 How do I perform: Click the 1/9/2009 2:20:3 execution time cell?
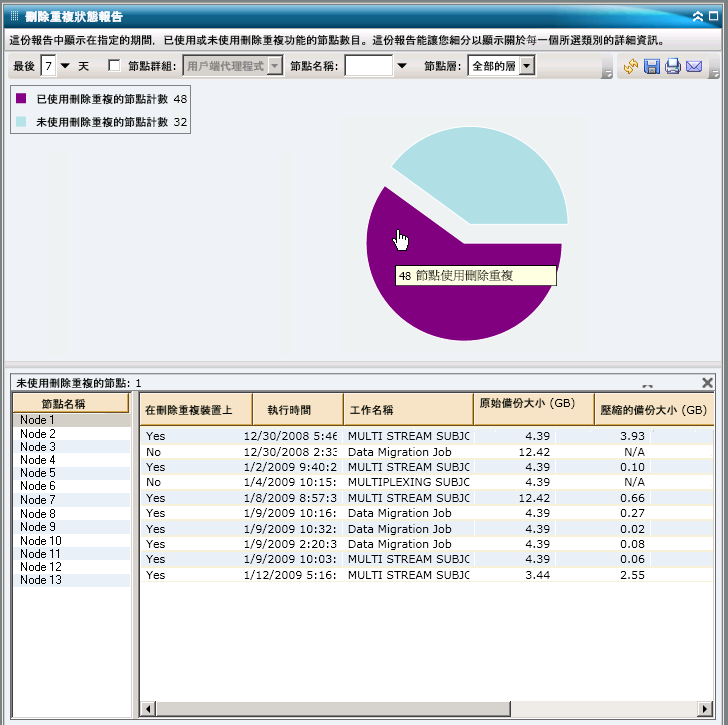pyautogui.click(x=290, y=544)
